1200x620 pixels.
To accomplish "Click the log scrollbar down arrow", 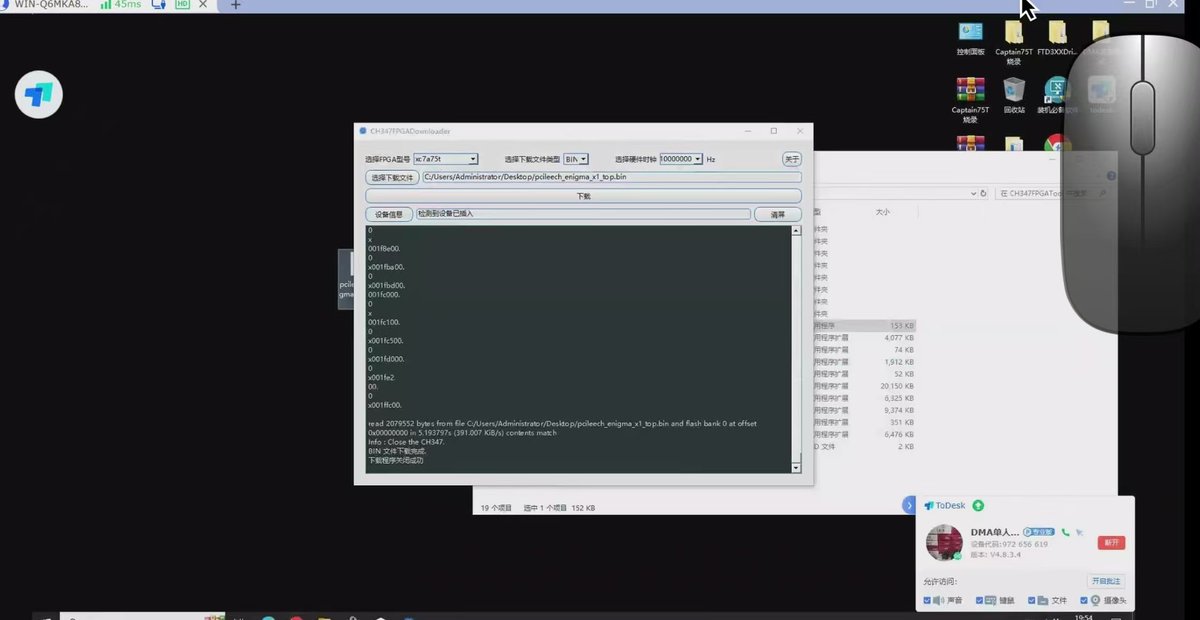I will [x=797, y=468].
